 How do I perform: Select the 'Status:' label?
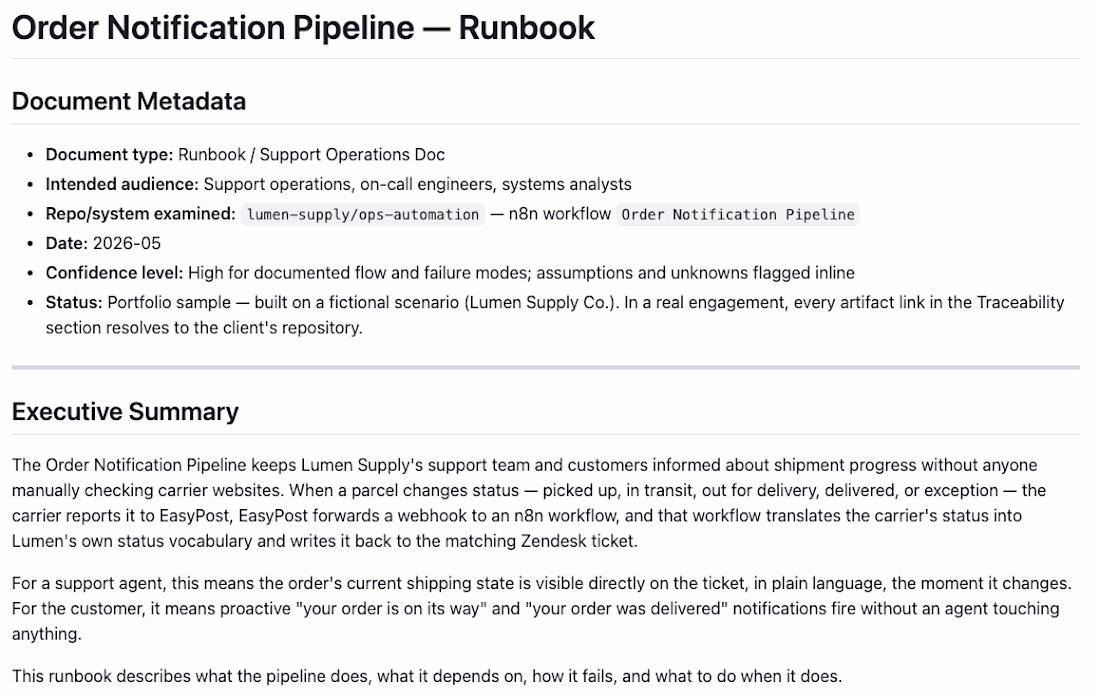[74, 302]
